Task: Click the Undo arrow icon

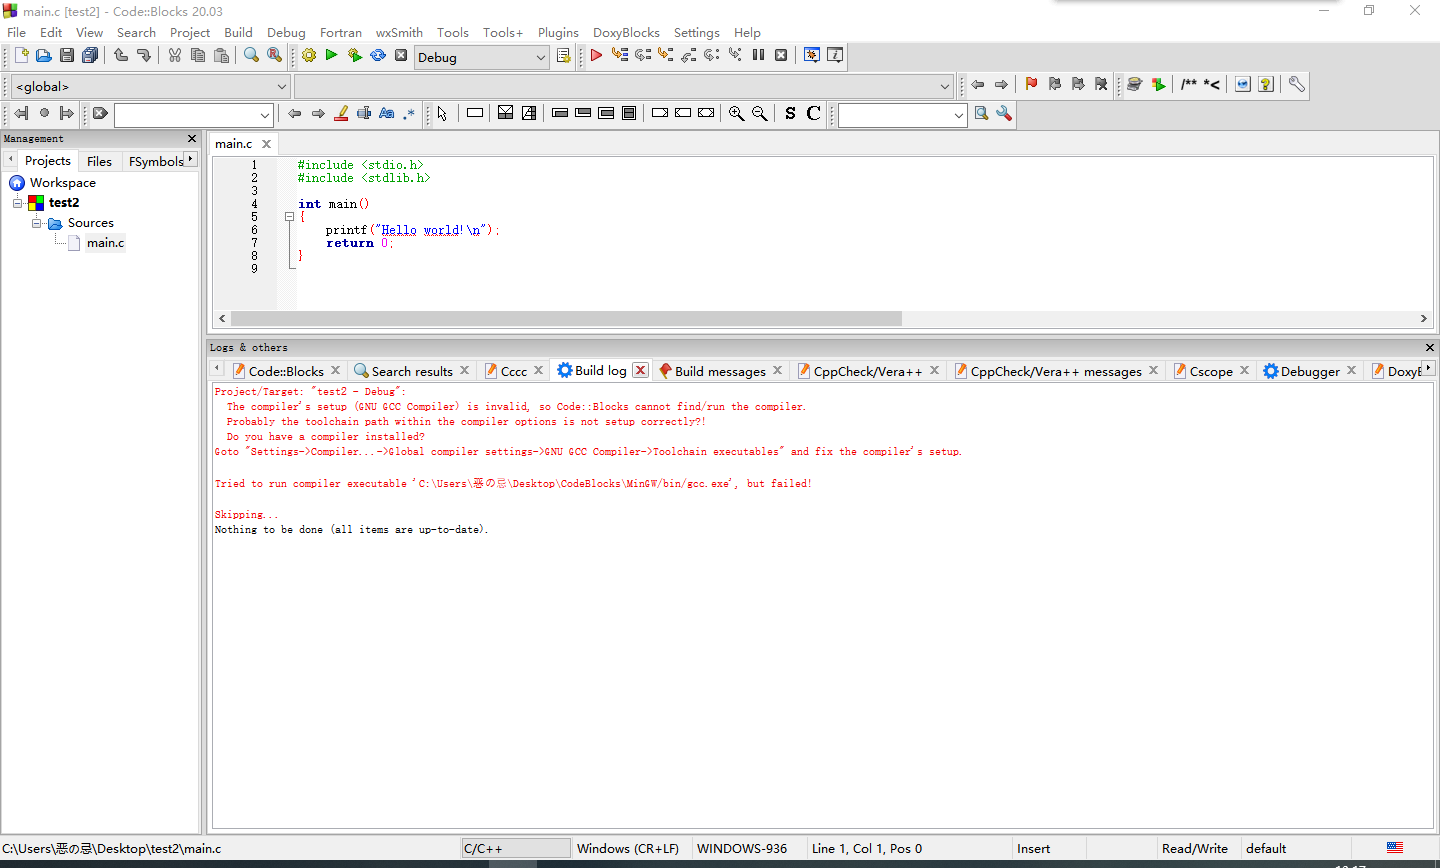Action: click(x=121, y=56)
